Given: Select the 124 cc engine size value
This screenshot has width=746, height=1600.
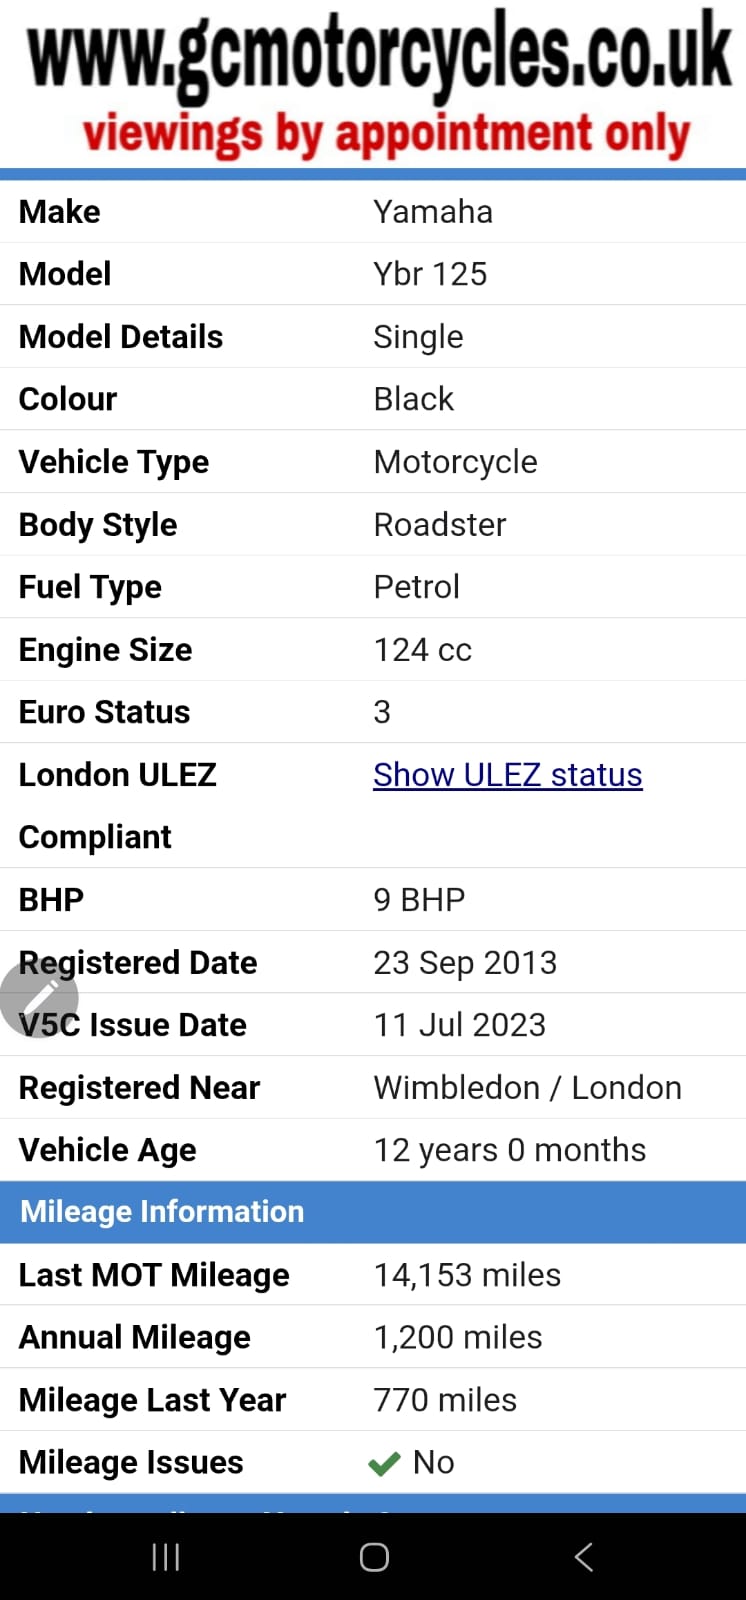Looking at the screenshot, I should [x=422, y=650].
